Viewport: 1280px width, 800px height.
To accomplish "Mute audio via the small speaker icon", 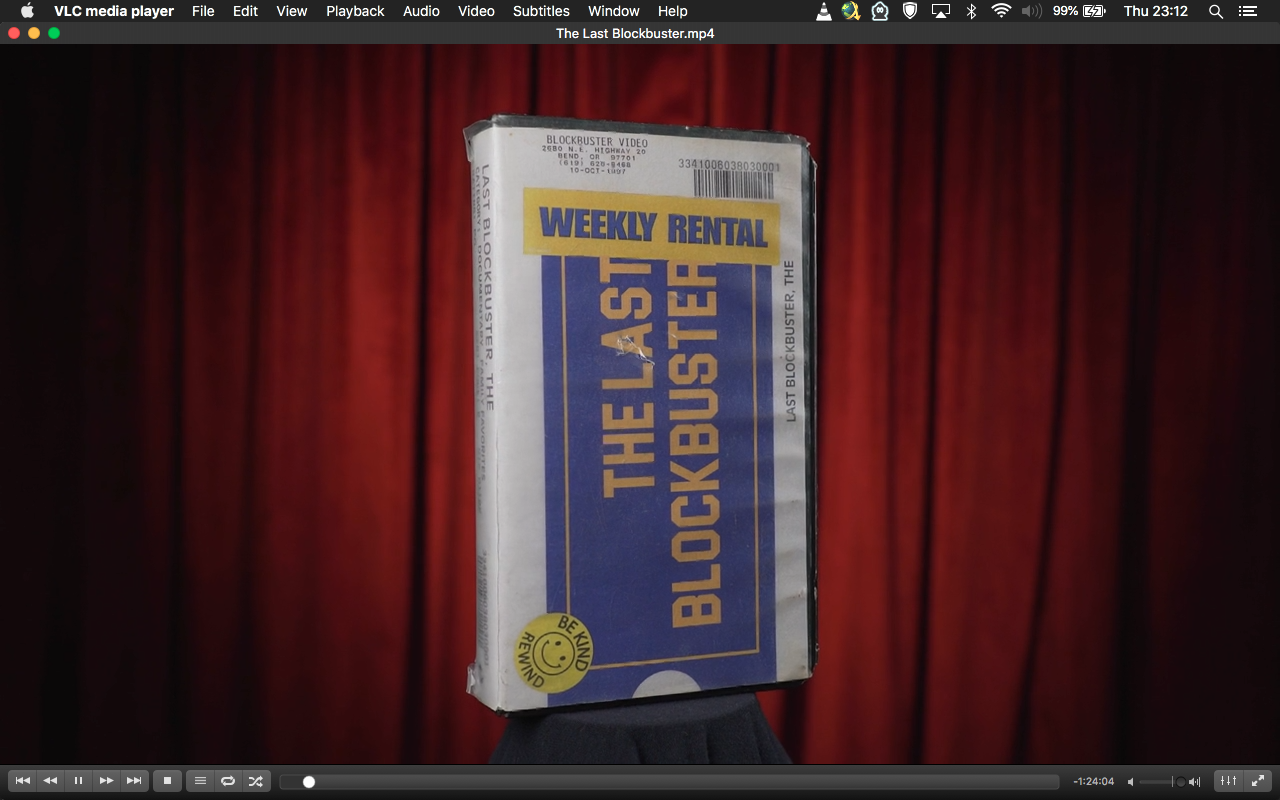I will pos(1131,782).
